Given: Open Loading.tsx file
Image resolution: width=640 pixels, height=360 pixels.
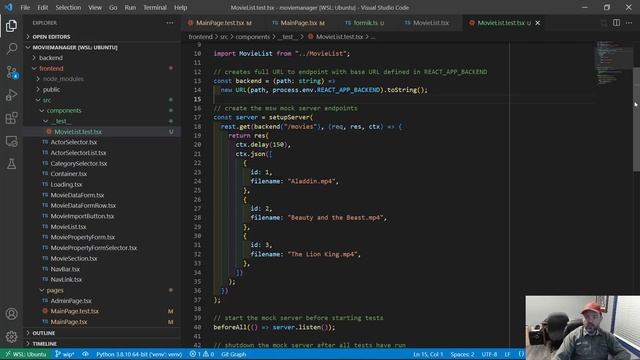Looking at the screenshot, I should 102,184.
